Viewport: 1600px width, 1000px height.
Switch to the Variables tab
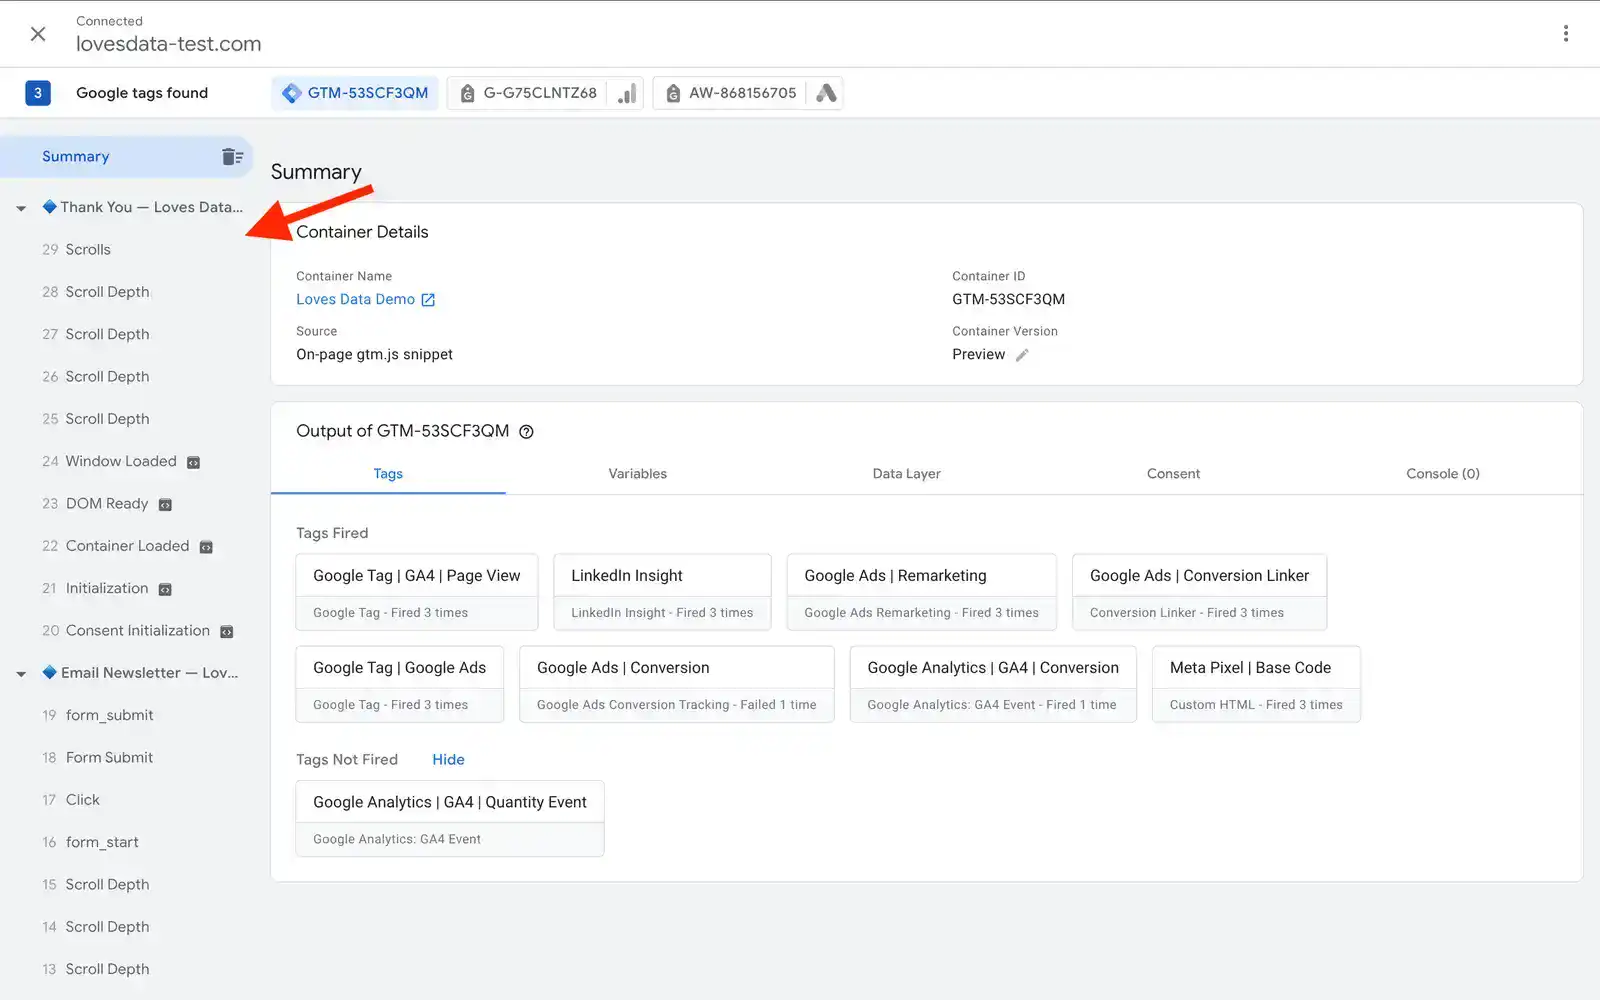click(637, 474)
